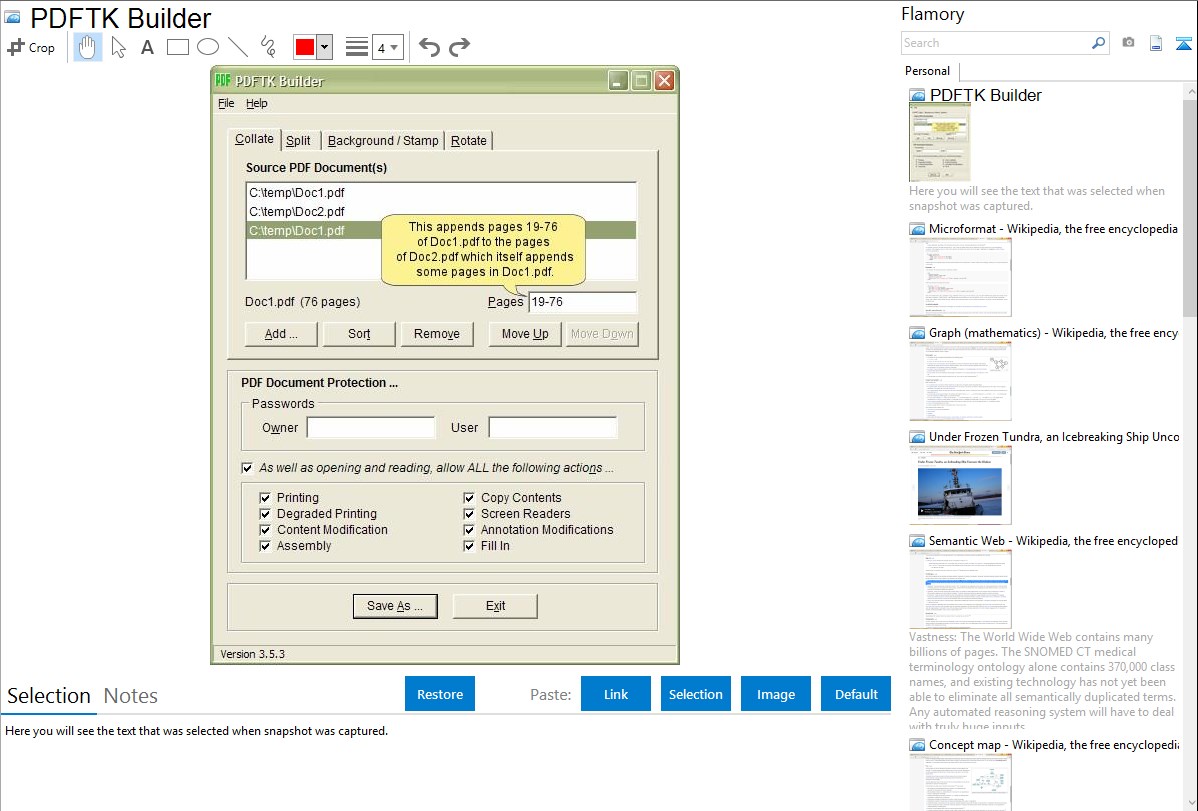Switch to the Split tab

[298, 141]
